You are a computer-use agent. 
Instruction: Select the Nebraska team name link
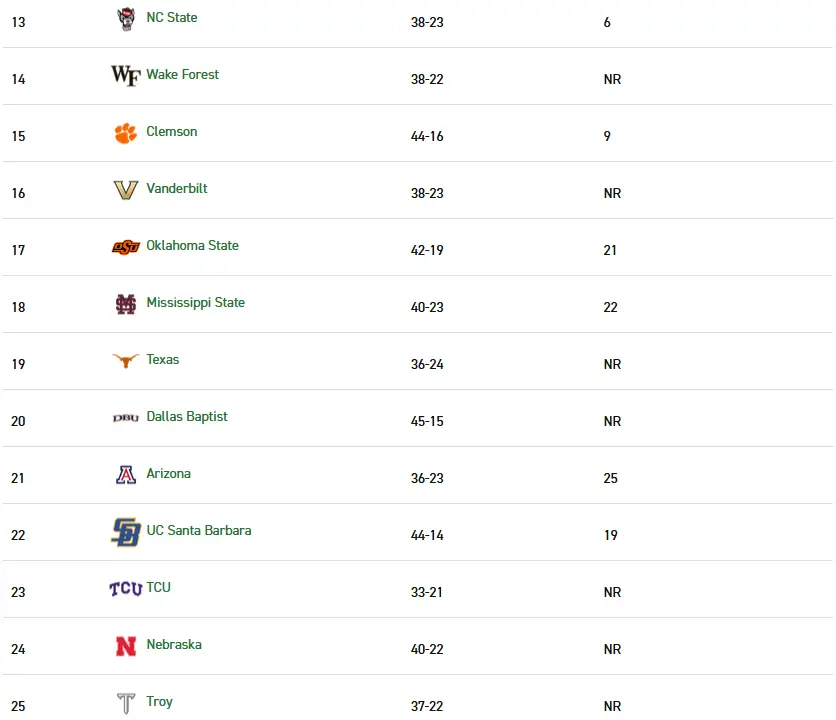[x=174, y=644]
